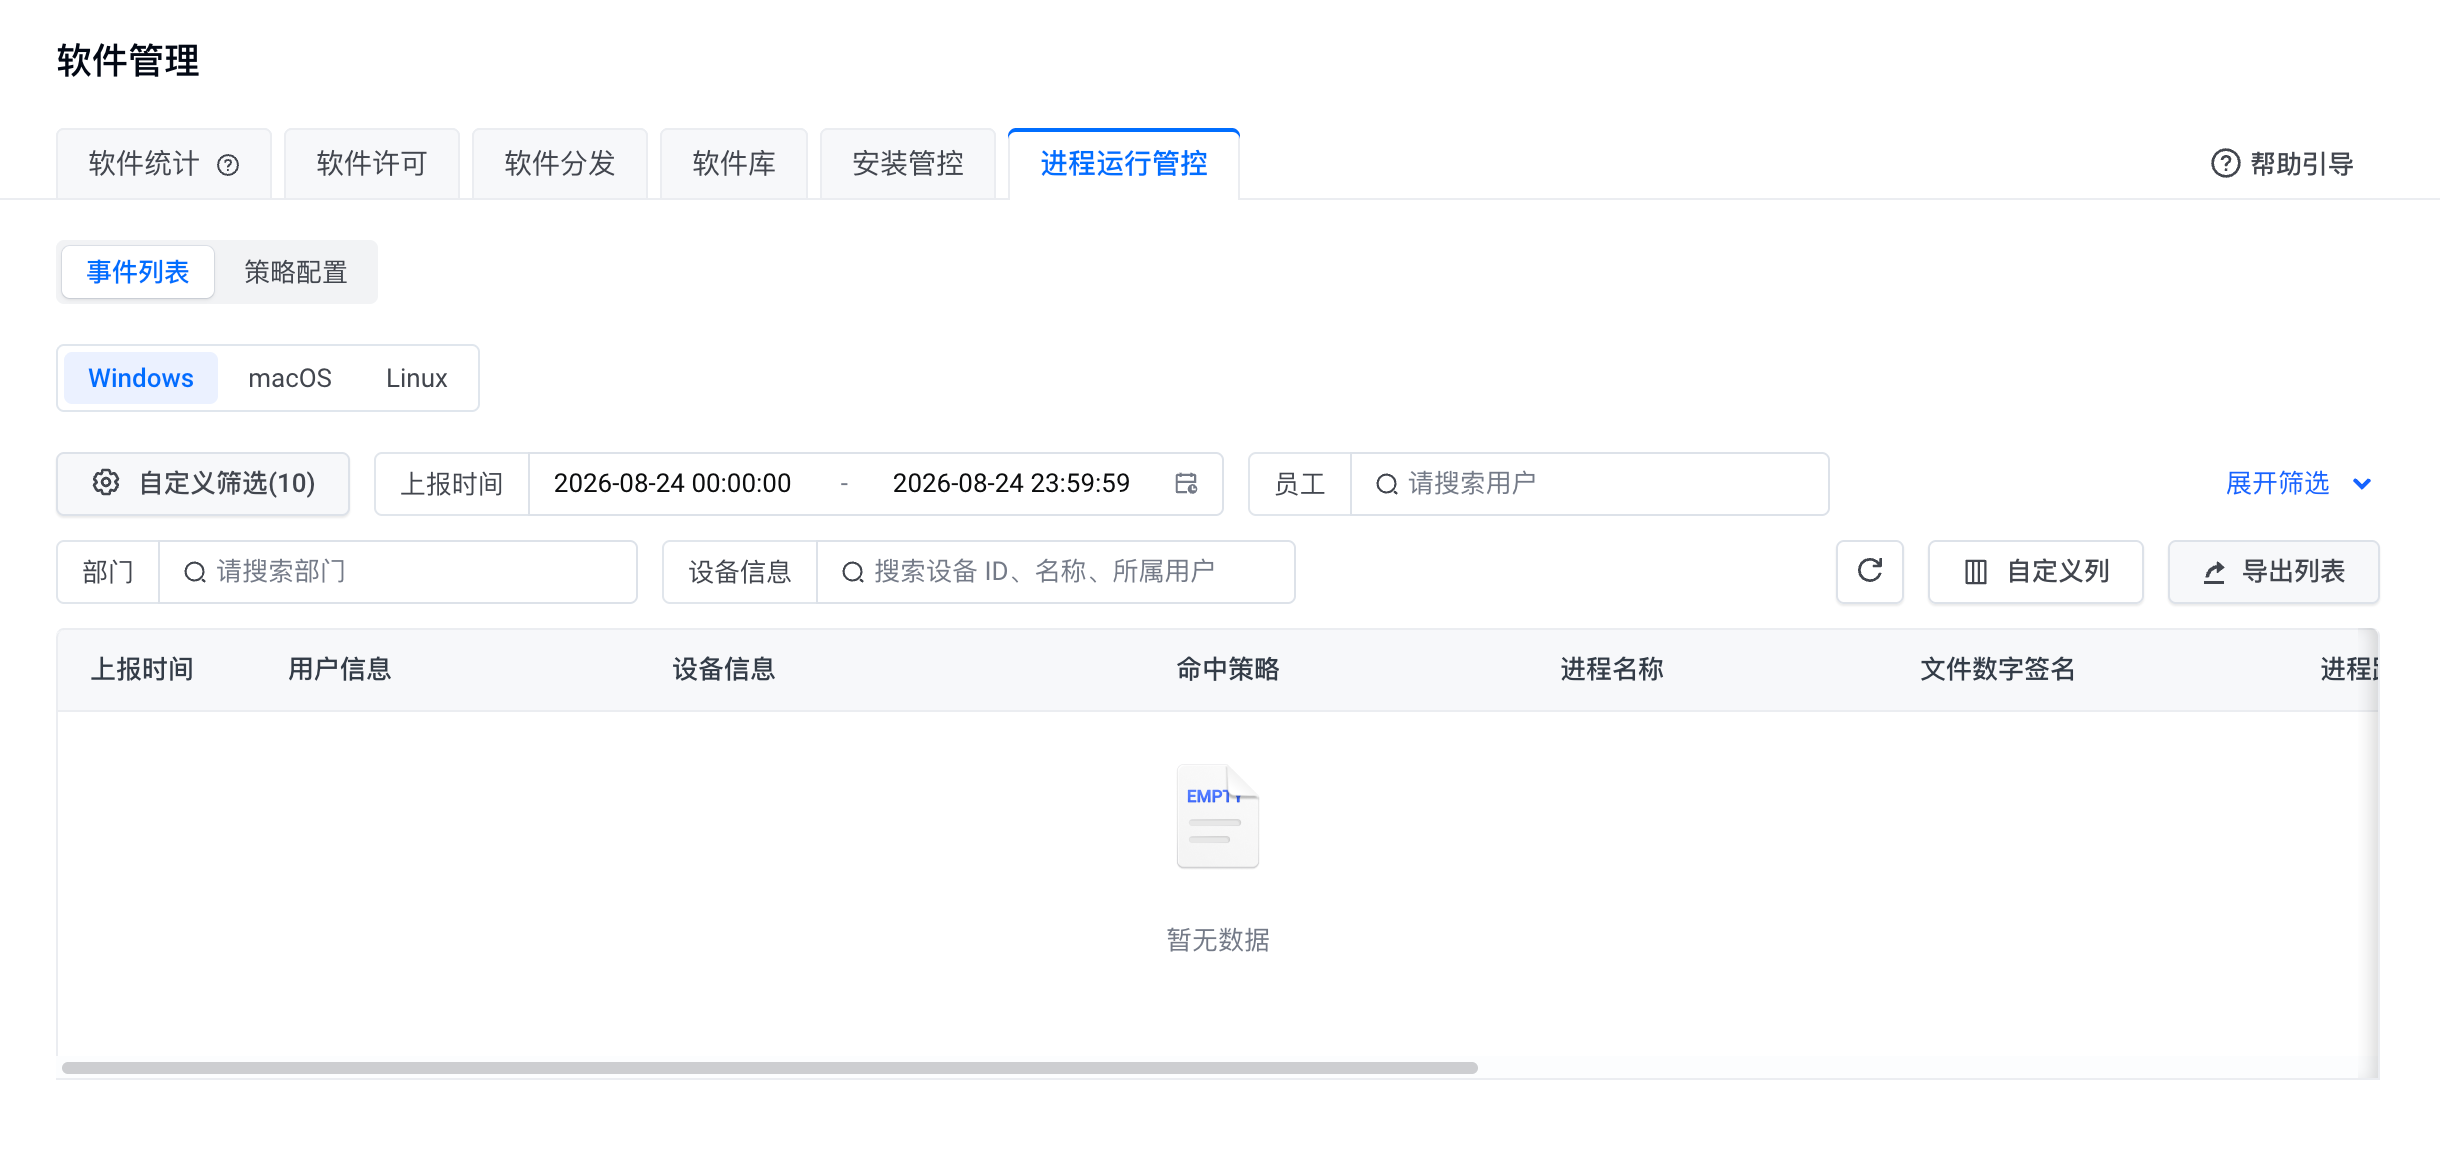Screen dimensions: 2458x1154
Task: Open the calendar icon in date range
Action: pyautogui.click(x=1186, y=484)
